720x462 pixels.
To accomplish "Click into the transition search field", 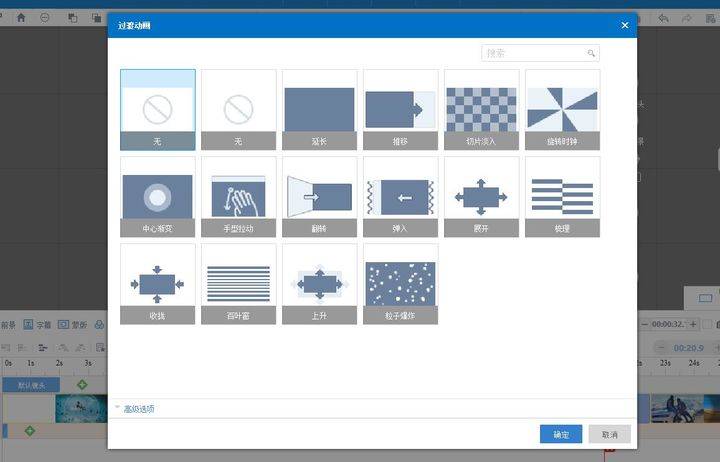I will coord(540,53).
